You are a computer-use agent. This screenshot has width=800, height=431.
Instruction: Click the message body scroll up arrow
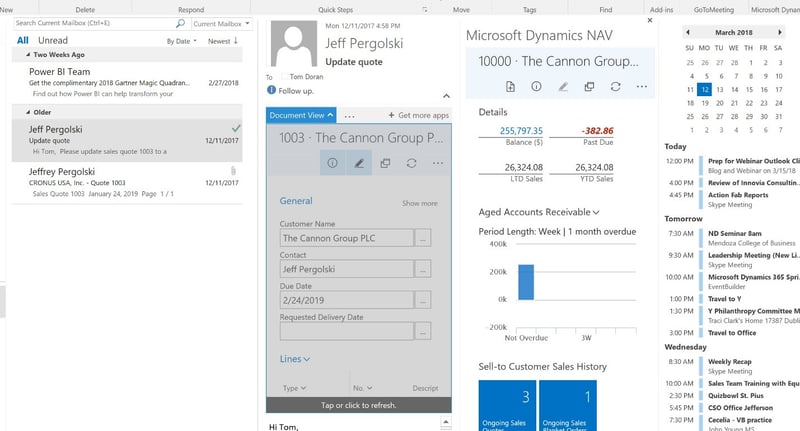[445, 422]
